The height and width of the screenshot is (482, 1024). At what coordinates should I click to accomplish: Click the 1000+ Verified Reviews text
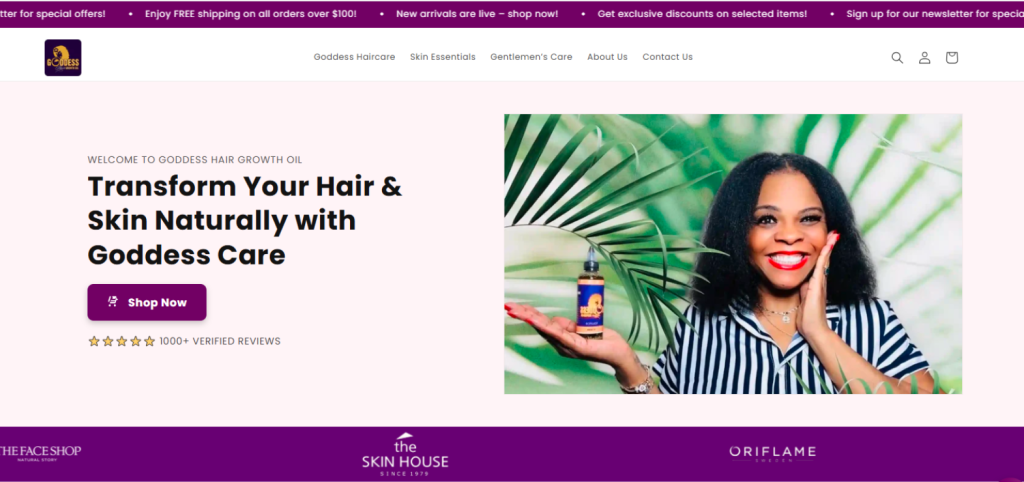(220, 341)
